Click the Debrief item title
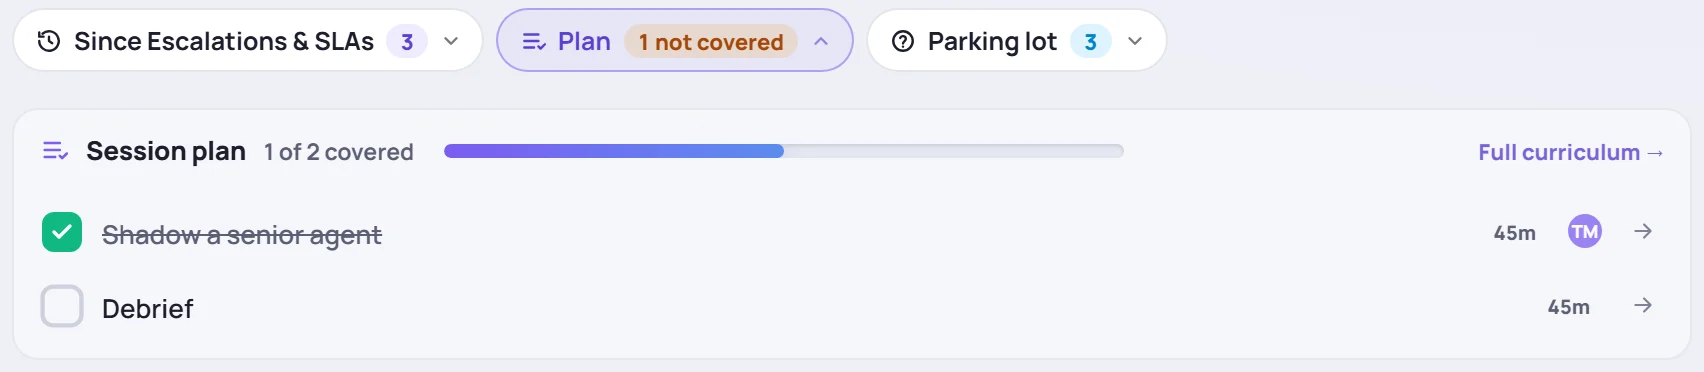1704x372 pixels. 148,308
